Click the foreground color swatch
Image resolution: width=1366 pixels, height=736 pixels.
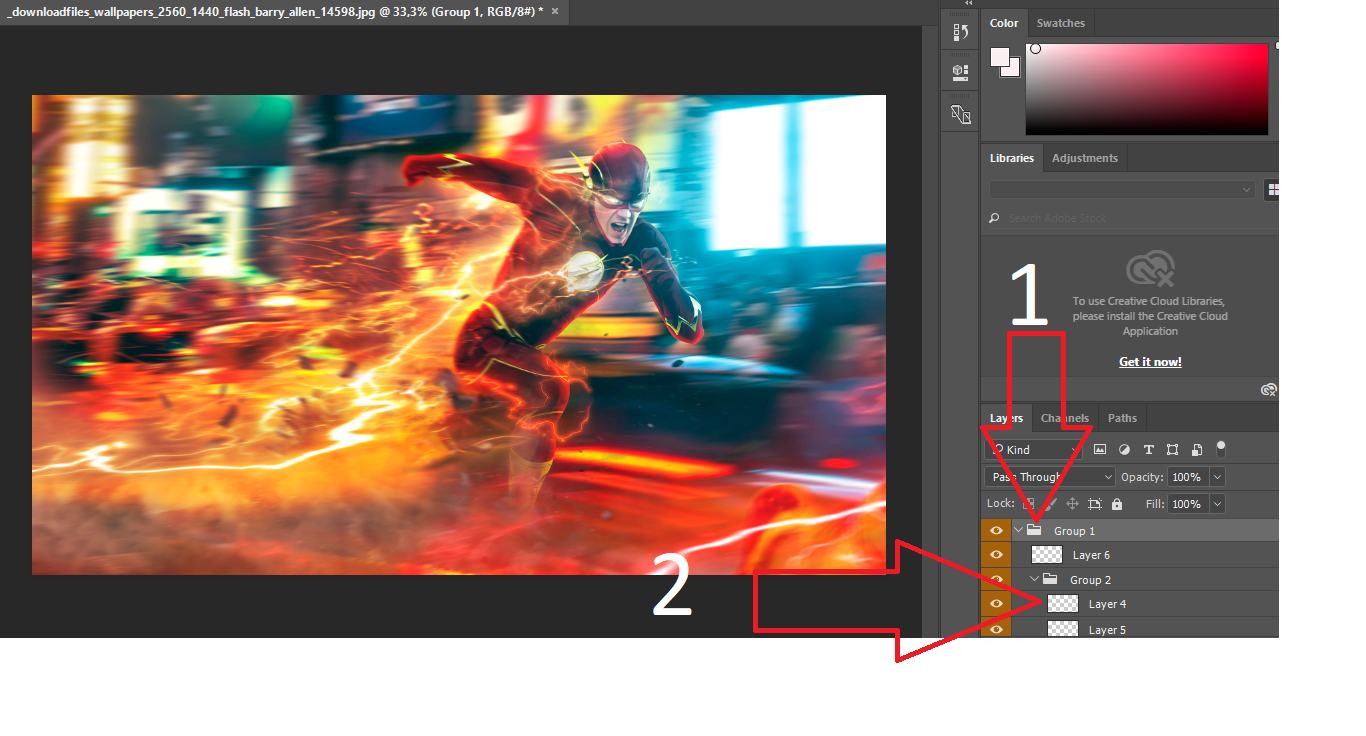tap(1000, 56)
